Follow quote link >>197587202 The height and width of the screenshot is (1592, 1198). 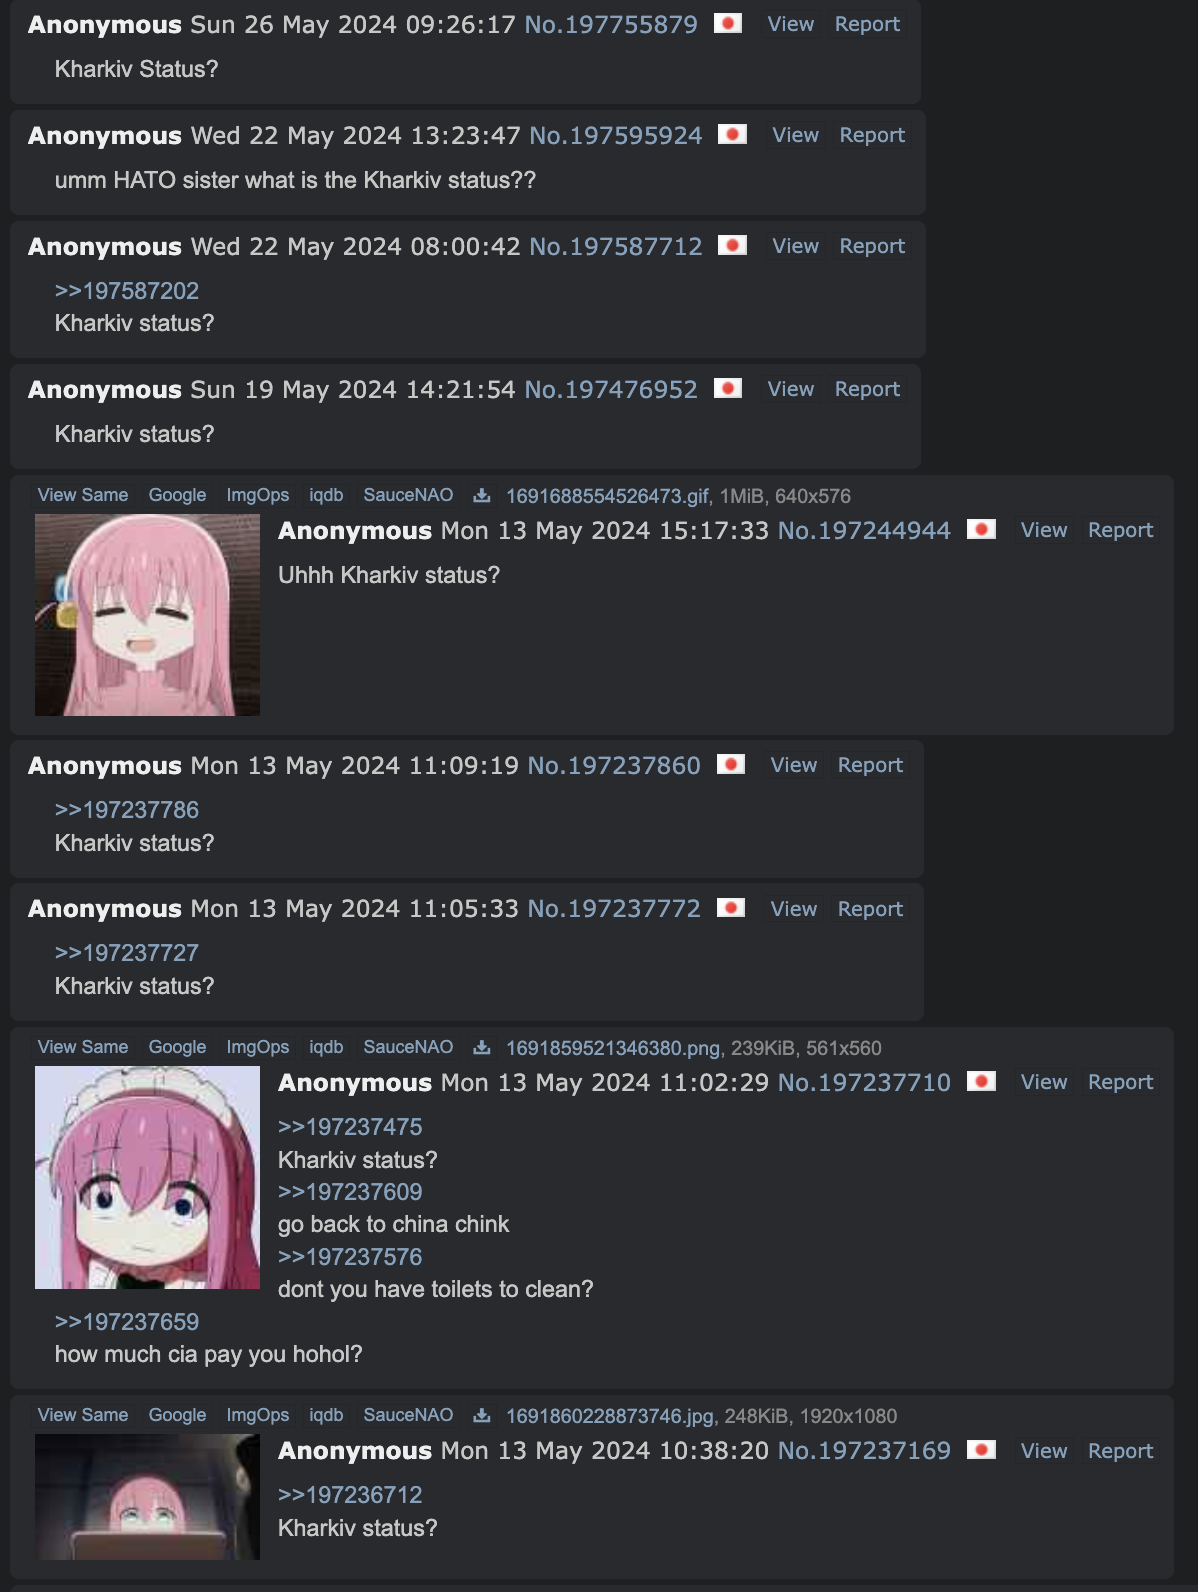(127, 291)
